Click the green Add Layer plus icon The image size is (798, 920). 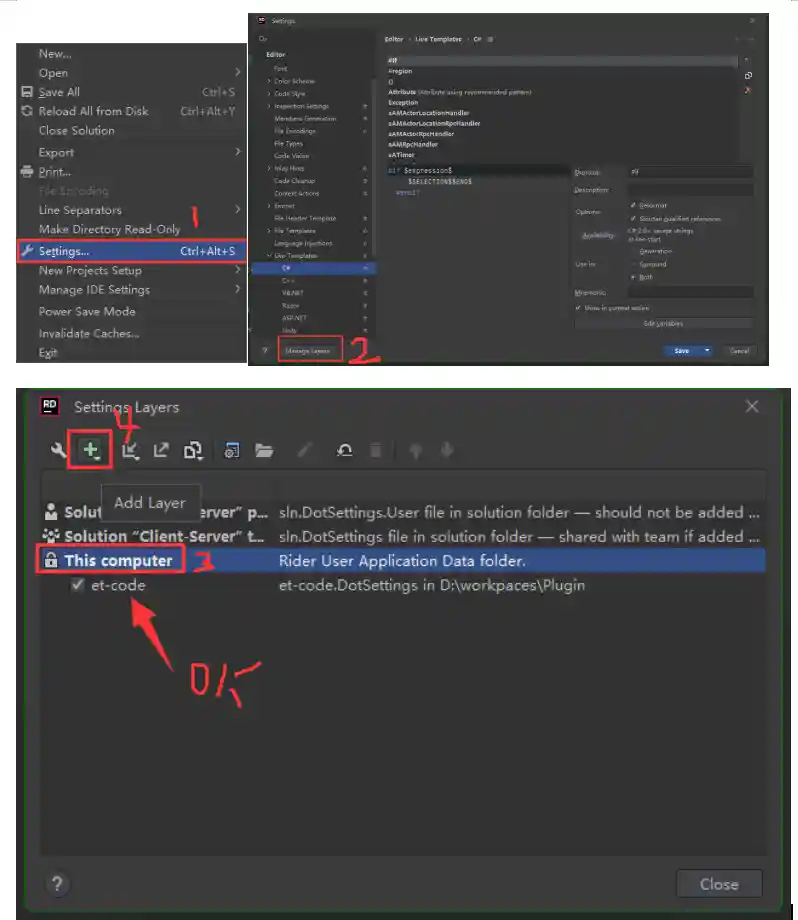tap(90, 450)
